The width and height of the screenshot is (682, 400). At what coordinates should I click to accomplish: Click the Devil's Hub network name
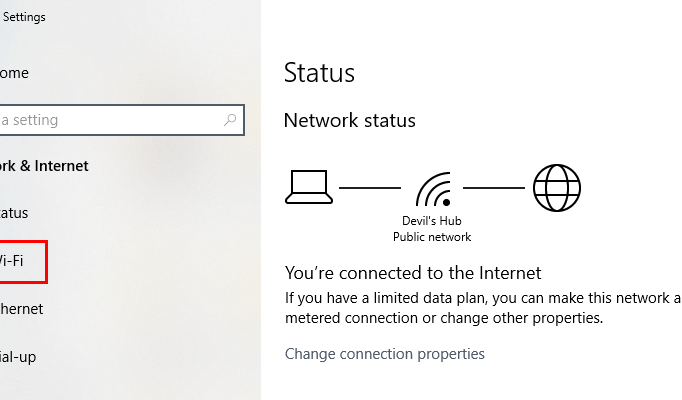coord(431,221)
